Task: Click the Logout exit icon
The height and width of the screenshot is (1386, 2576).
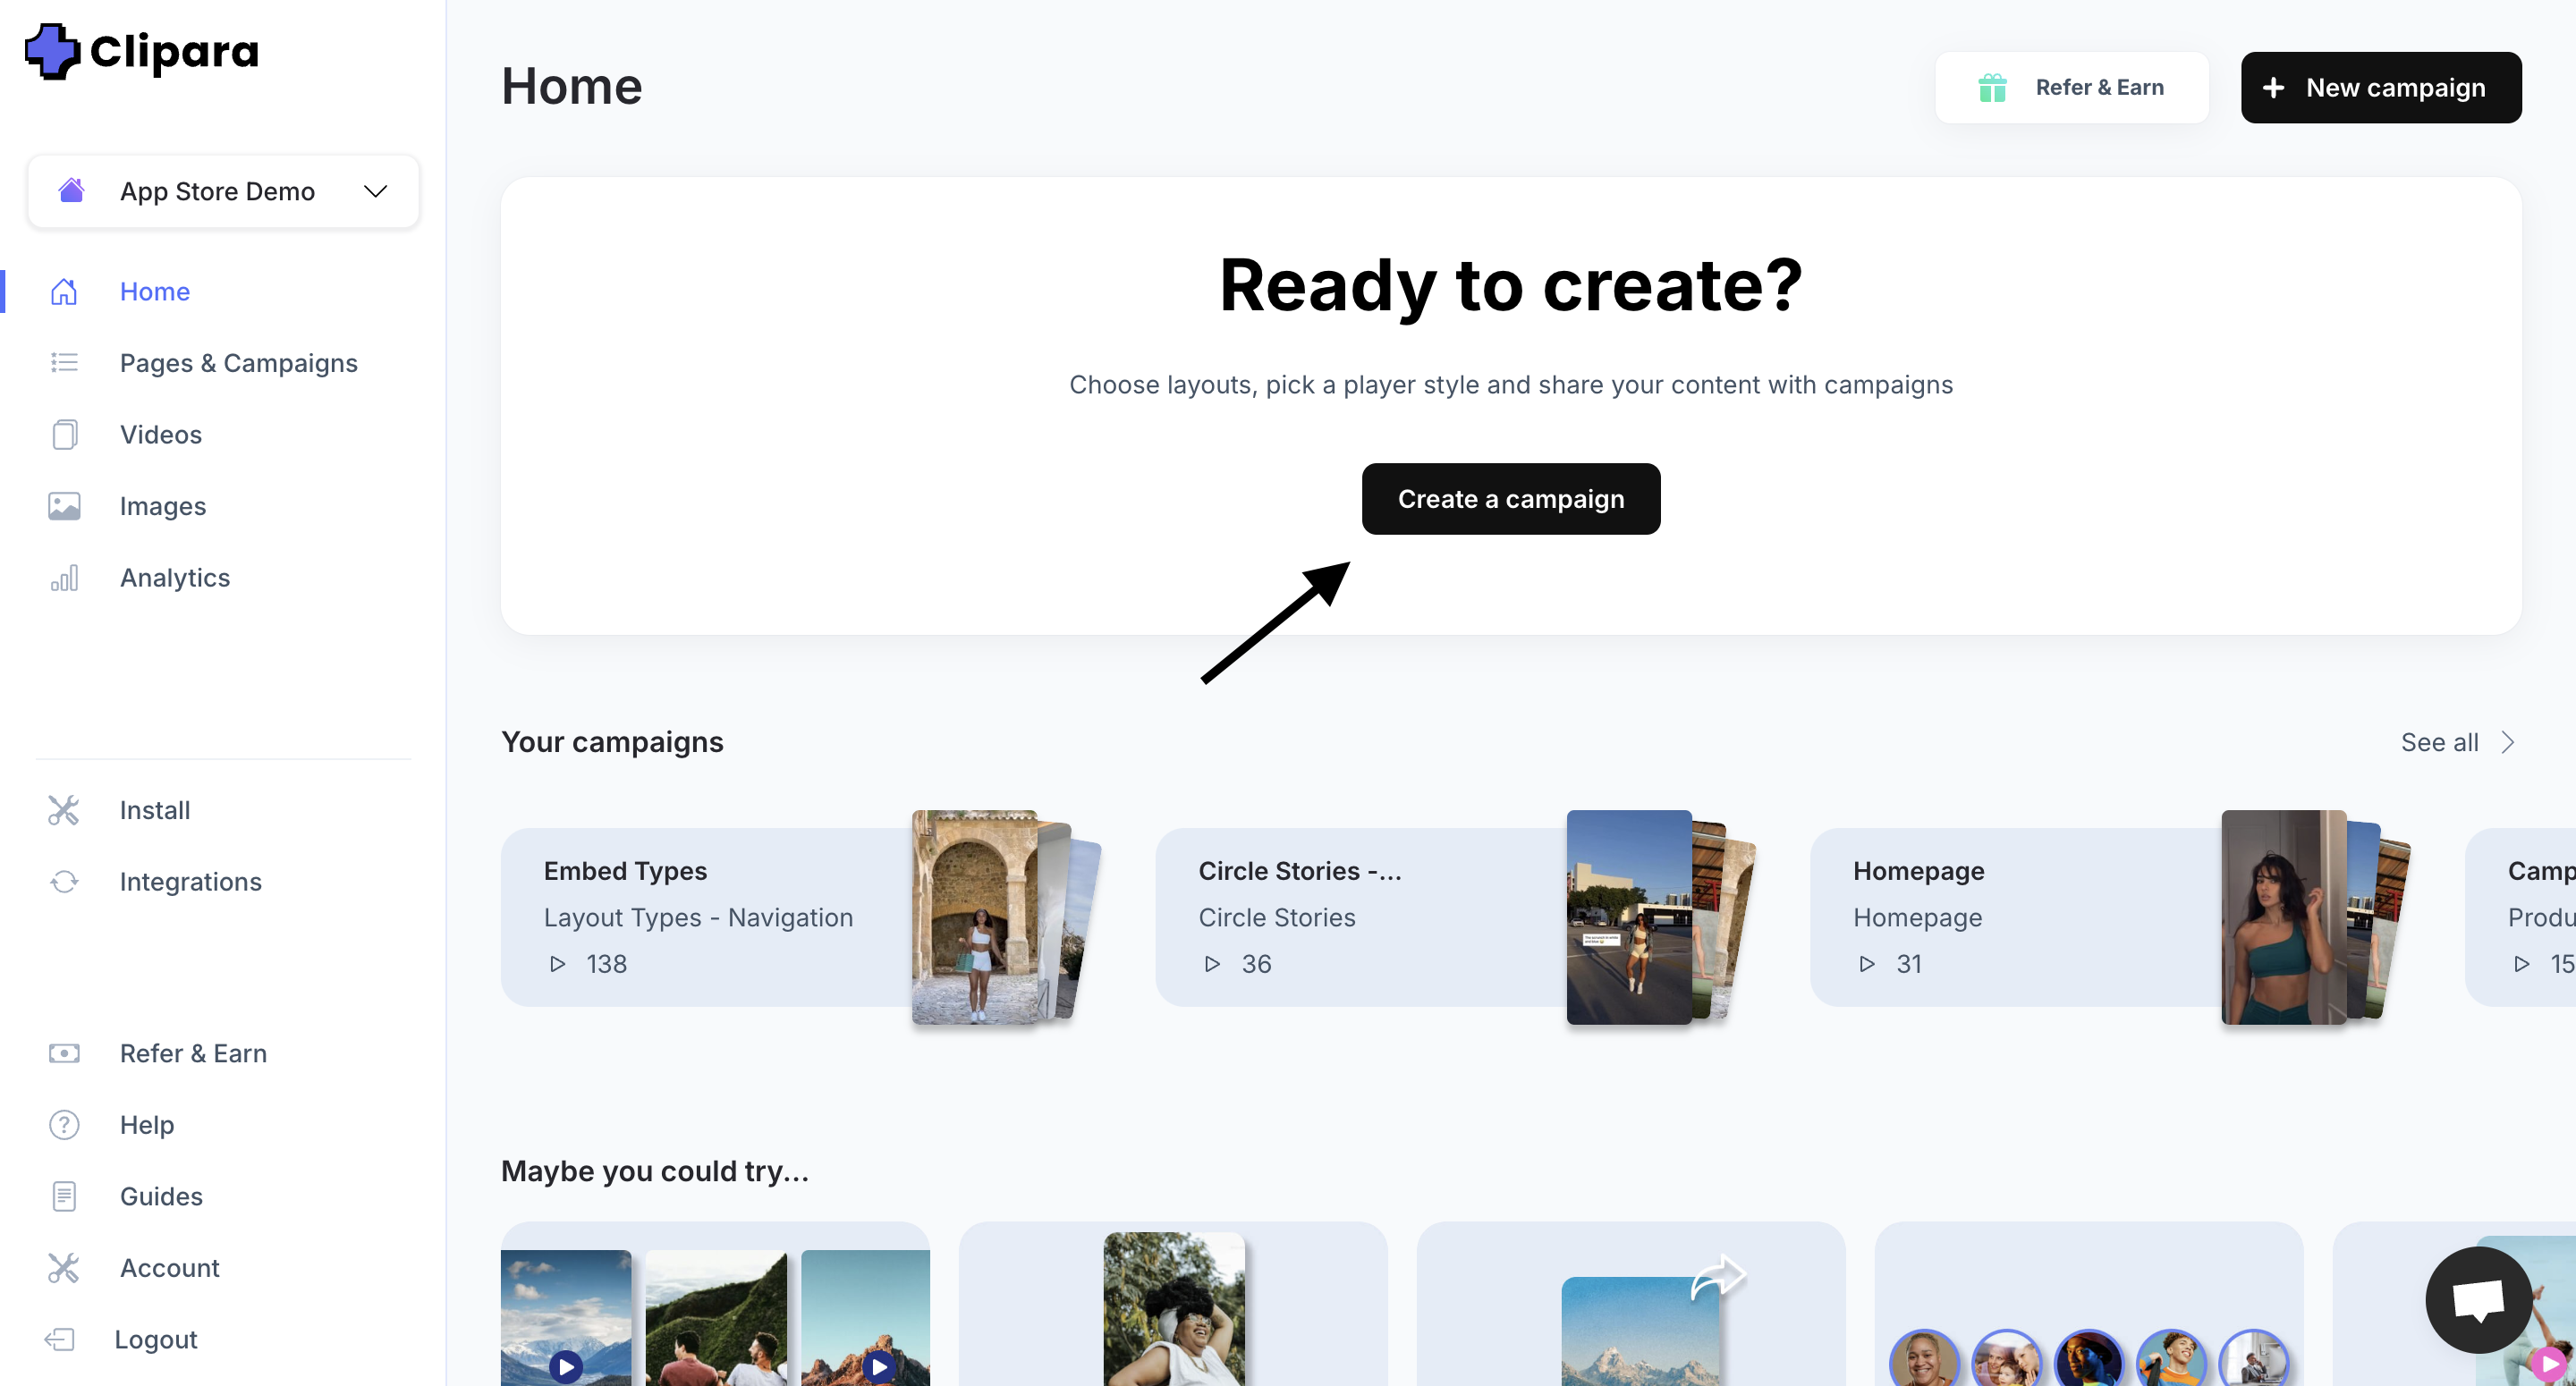Action: click(60, 1339)
